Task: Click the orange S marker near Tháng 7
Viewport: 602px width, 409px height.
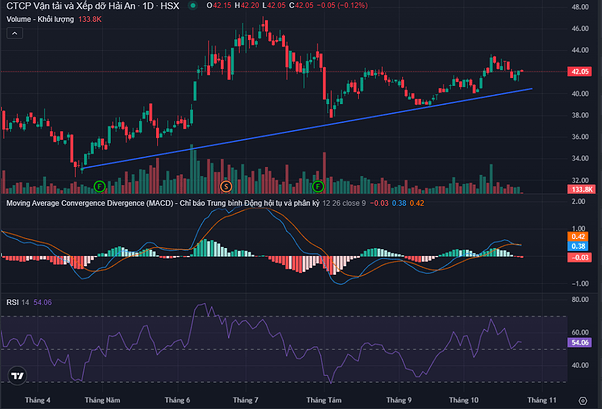Action: pos(226,187)
